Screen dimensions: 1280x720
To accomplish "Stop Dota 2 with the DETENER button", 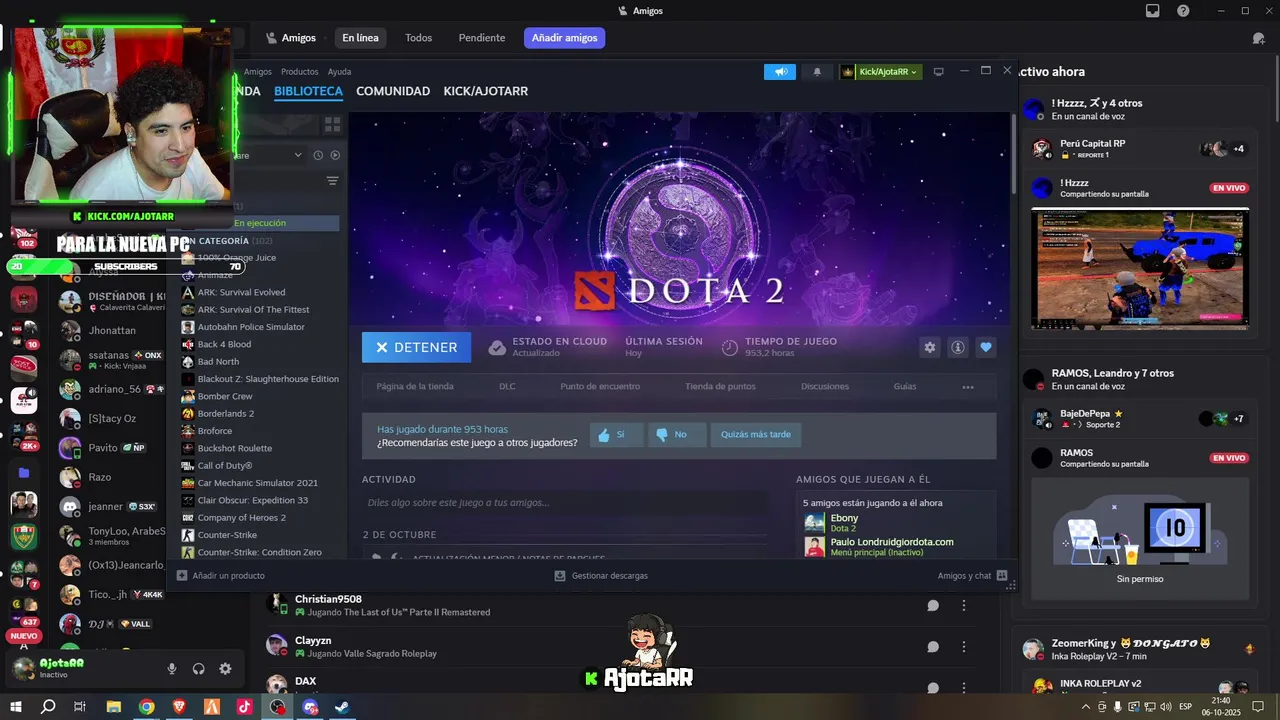I will [x=416, y=347].
